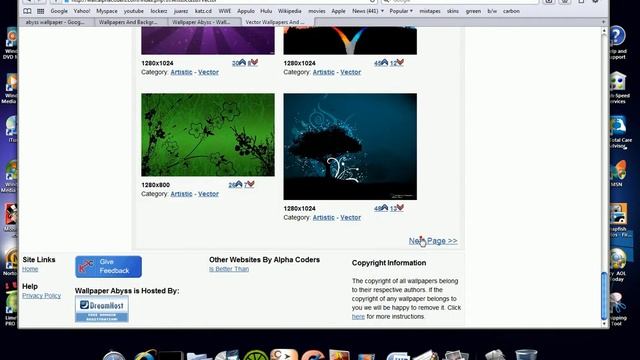Open the MSN desktop icon

pyautogui.click(x=618, y=174)
